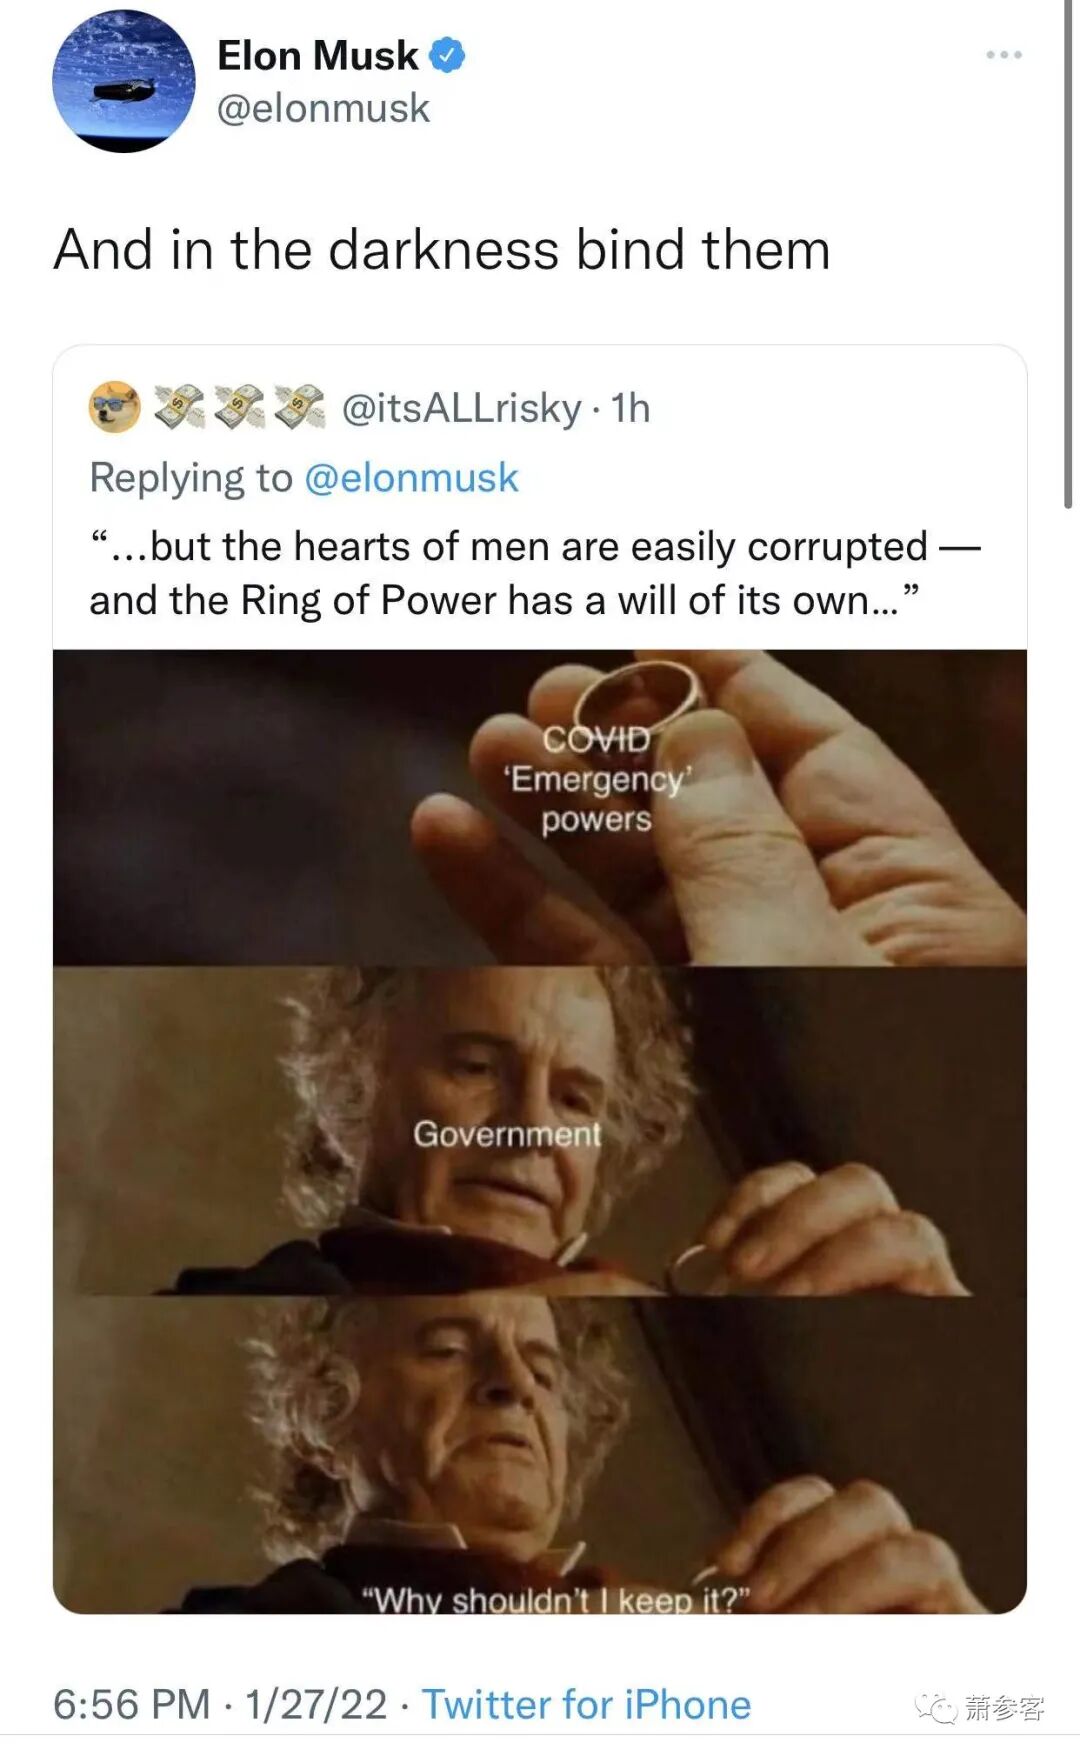Open the three-dot more options menu
Image resolution: width=1080 pixels, height=1756 pixels.
tap(1004, 54)
